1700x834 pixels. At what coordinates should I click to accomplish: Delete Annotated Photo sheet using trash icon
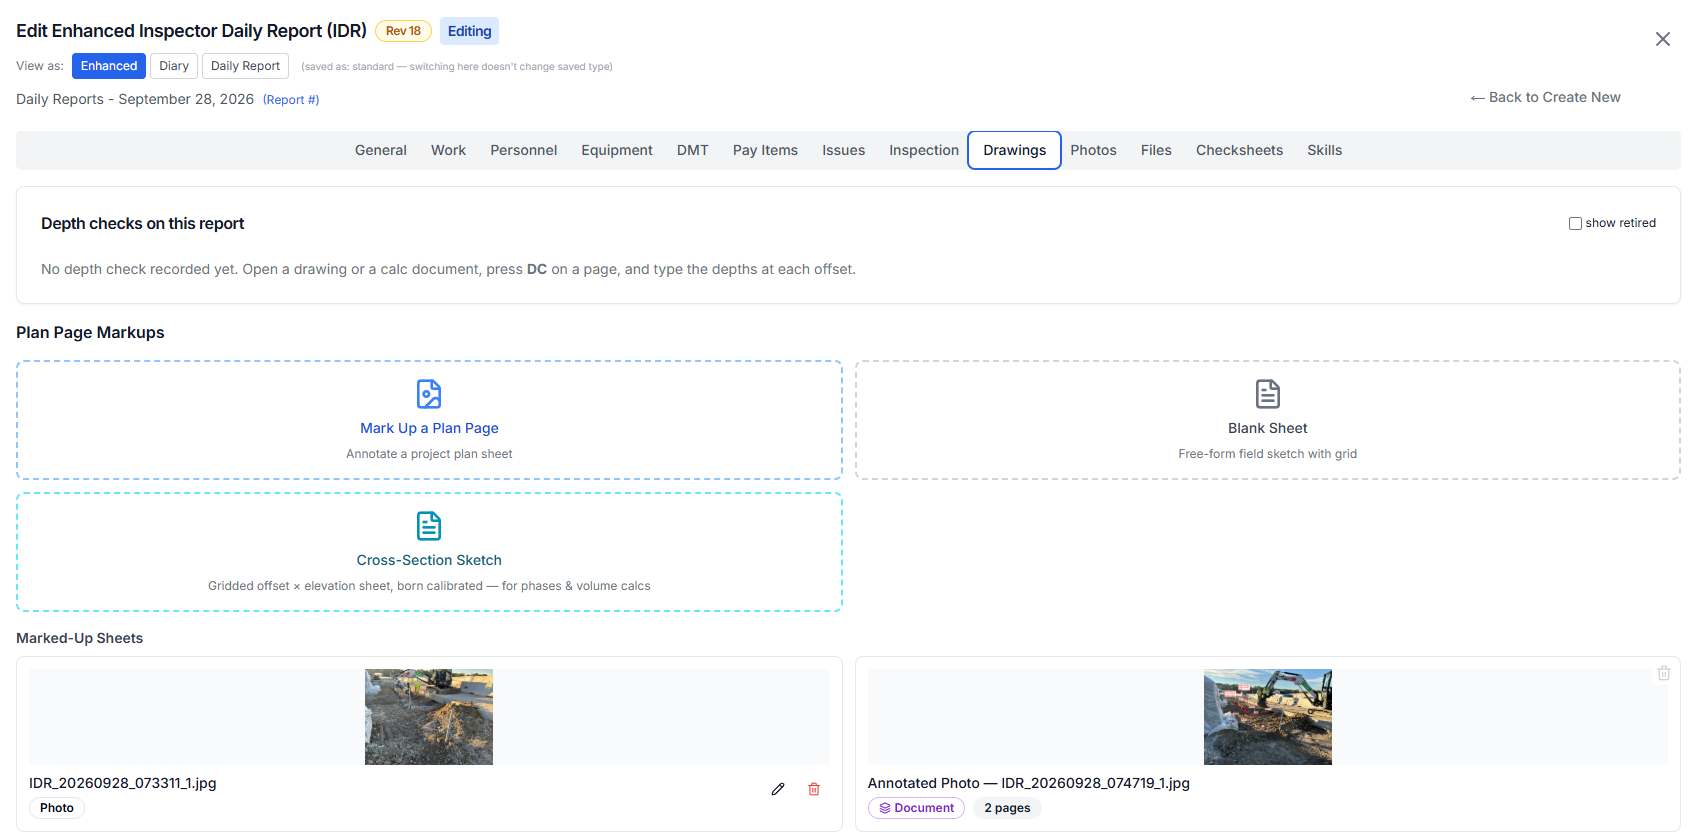point(1664,673)
